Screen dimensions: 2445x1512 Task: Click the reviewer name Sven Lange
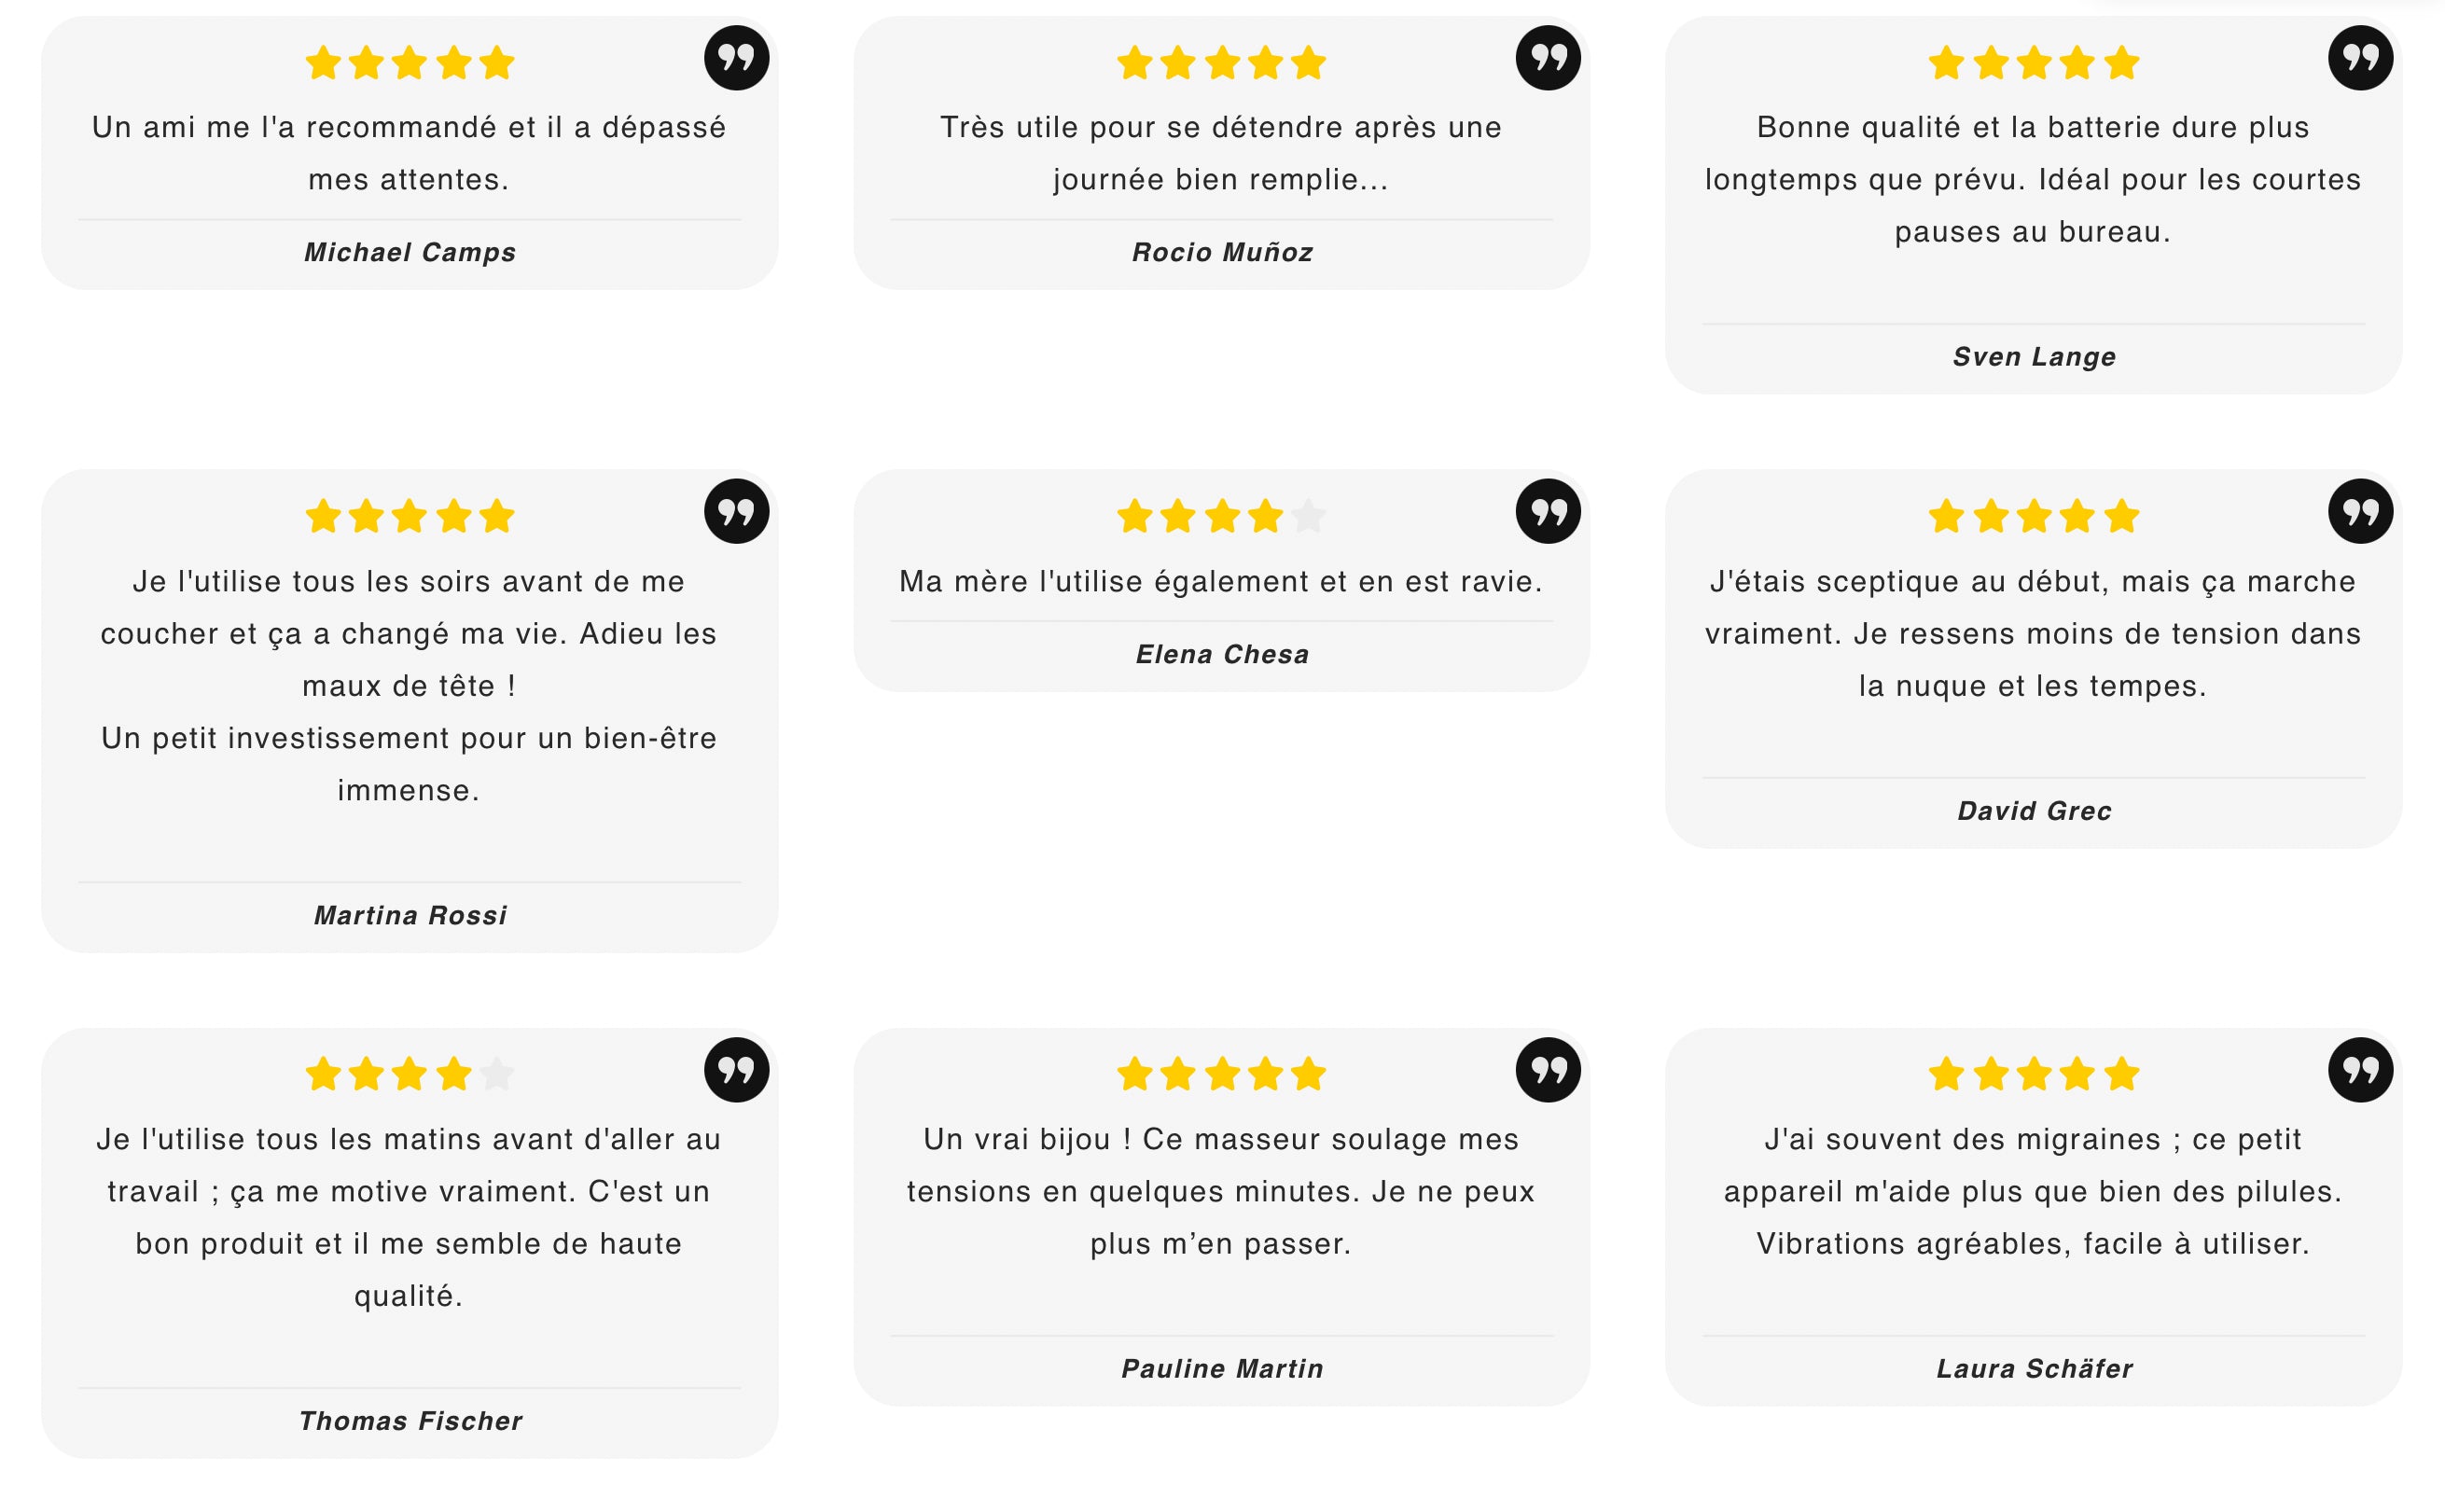[x=2034, y=357]
